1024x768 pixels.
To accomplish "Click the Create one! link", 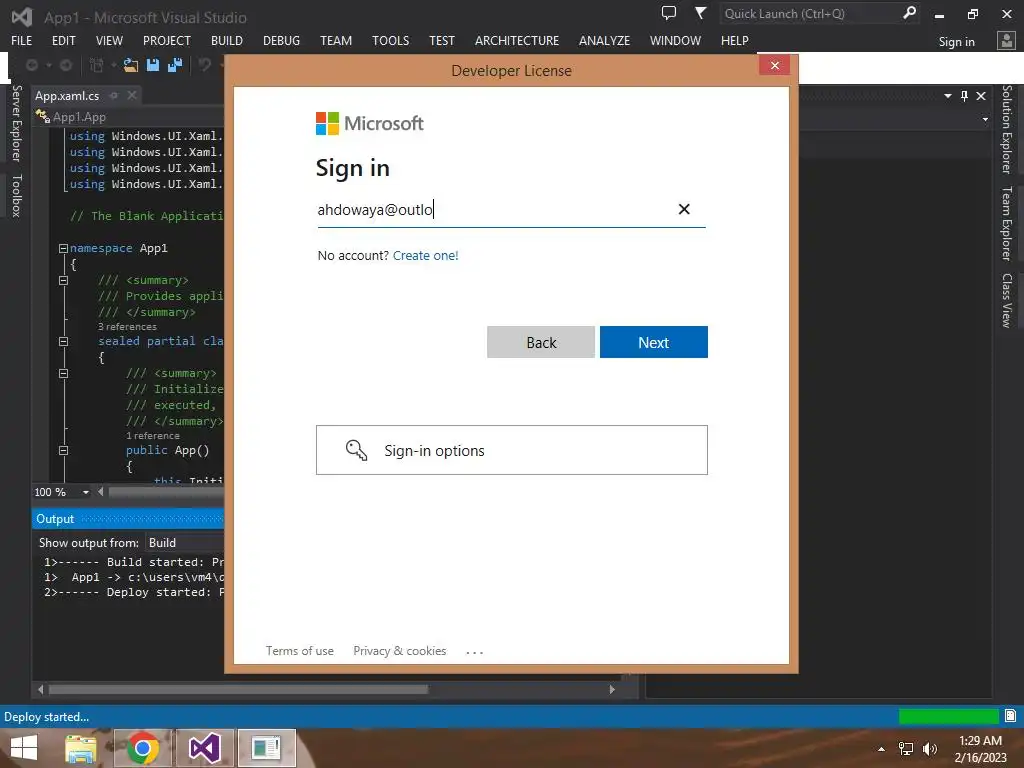I will pos(426,255).
